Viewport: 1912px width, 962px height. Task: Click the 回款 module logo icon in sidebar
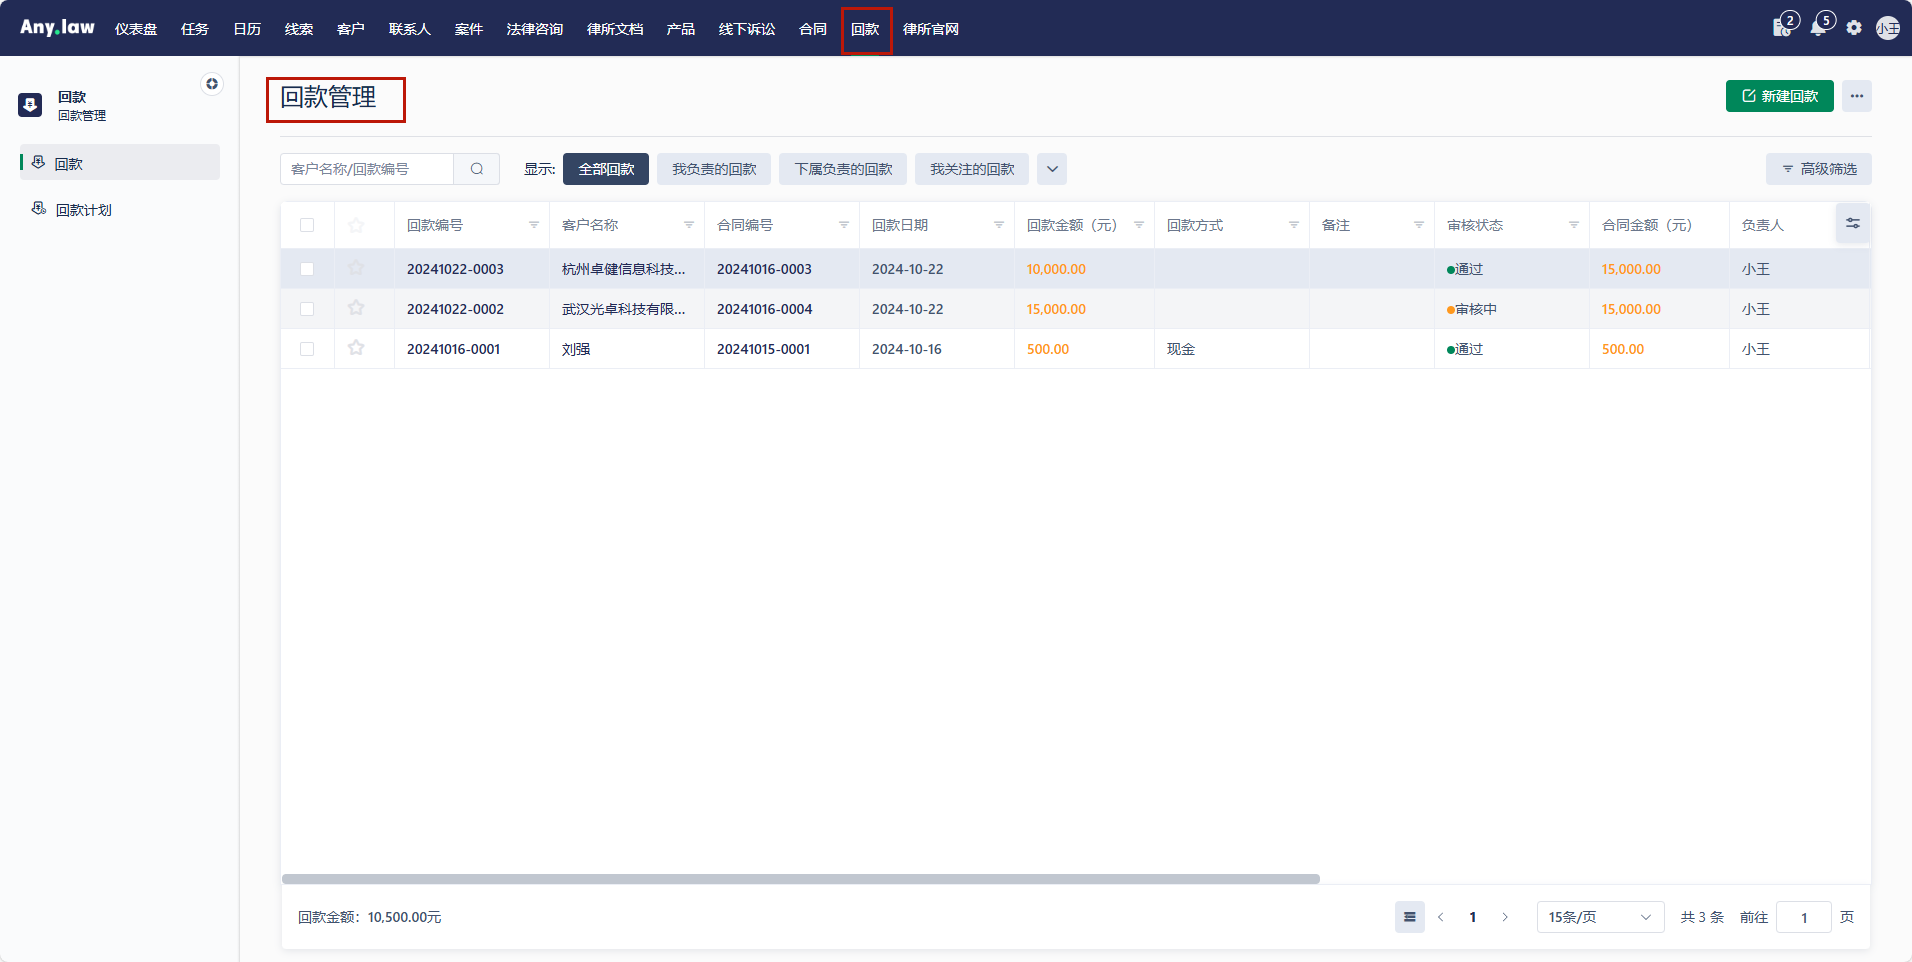click(x=30, y=105)
